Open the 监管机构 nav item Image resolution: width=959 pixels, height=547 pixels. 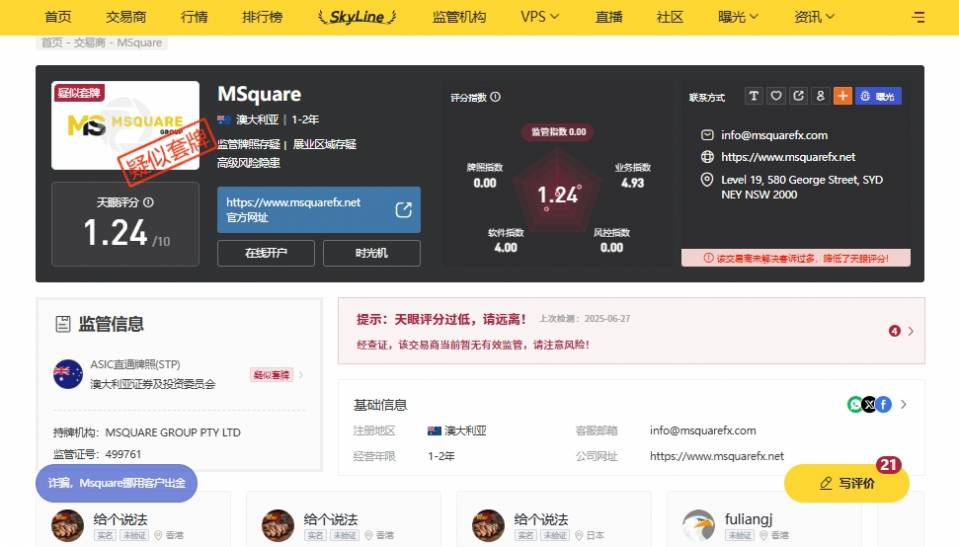coord(459,17)
